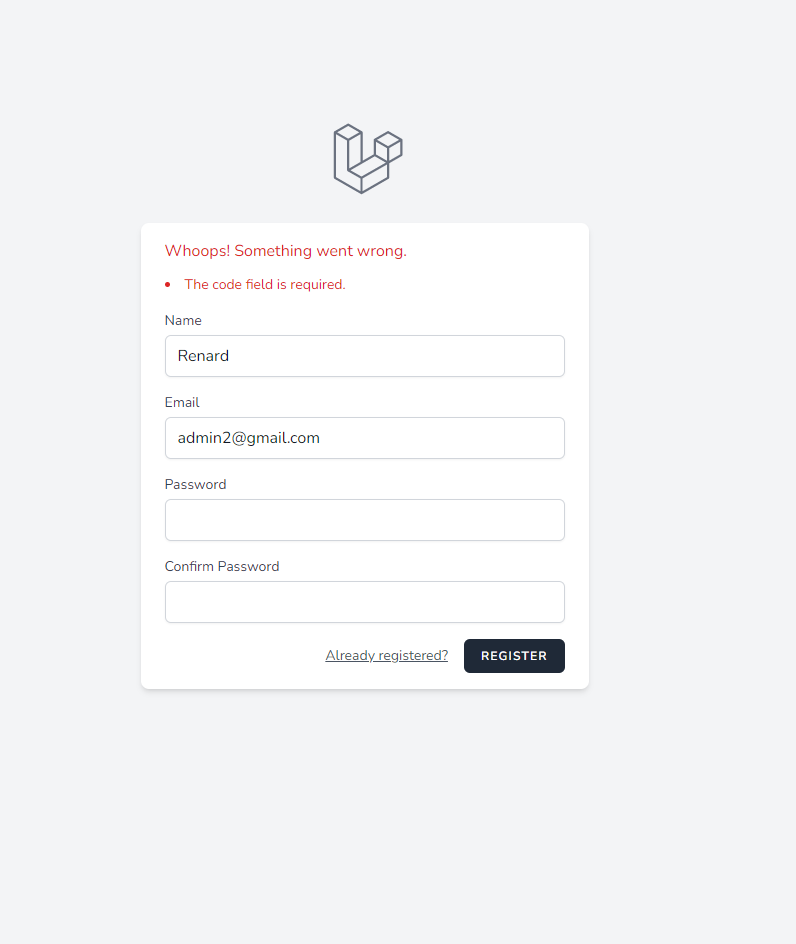Focus the Name input containing Renard
The width and height of the screenshot is (796, 944).
[x=365, y=356]
